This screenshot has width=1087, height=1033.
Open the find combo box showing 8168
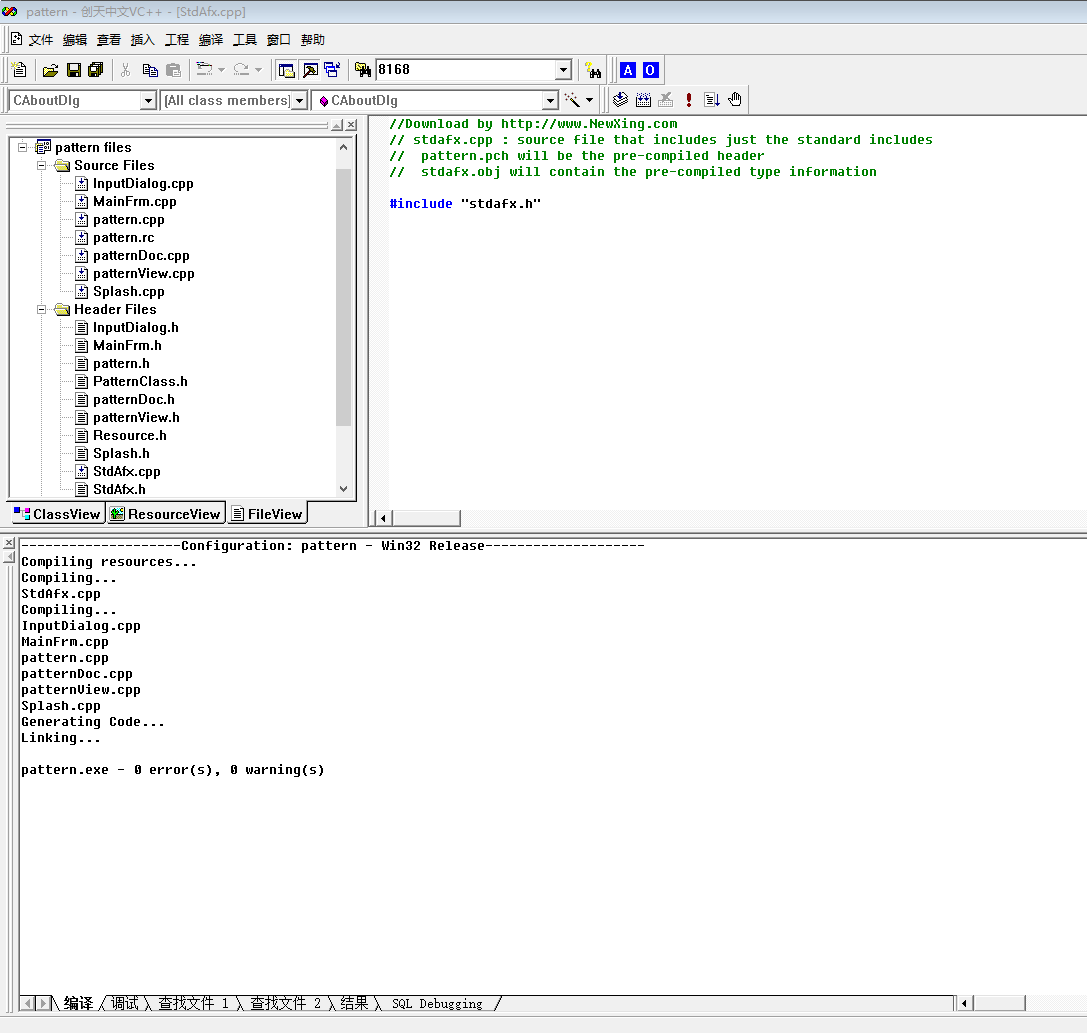click(563, 70)
